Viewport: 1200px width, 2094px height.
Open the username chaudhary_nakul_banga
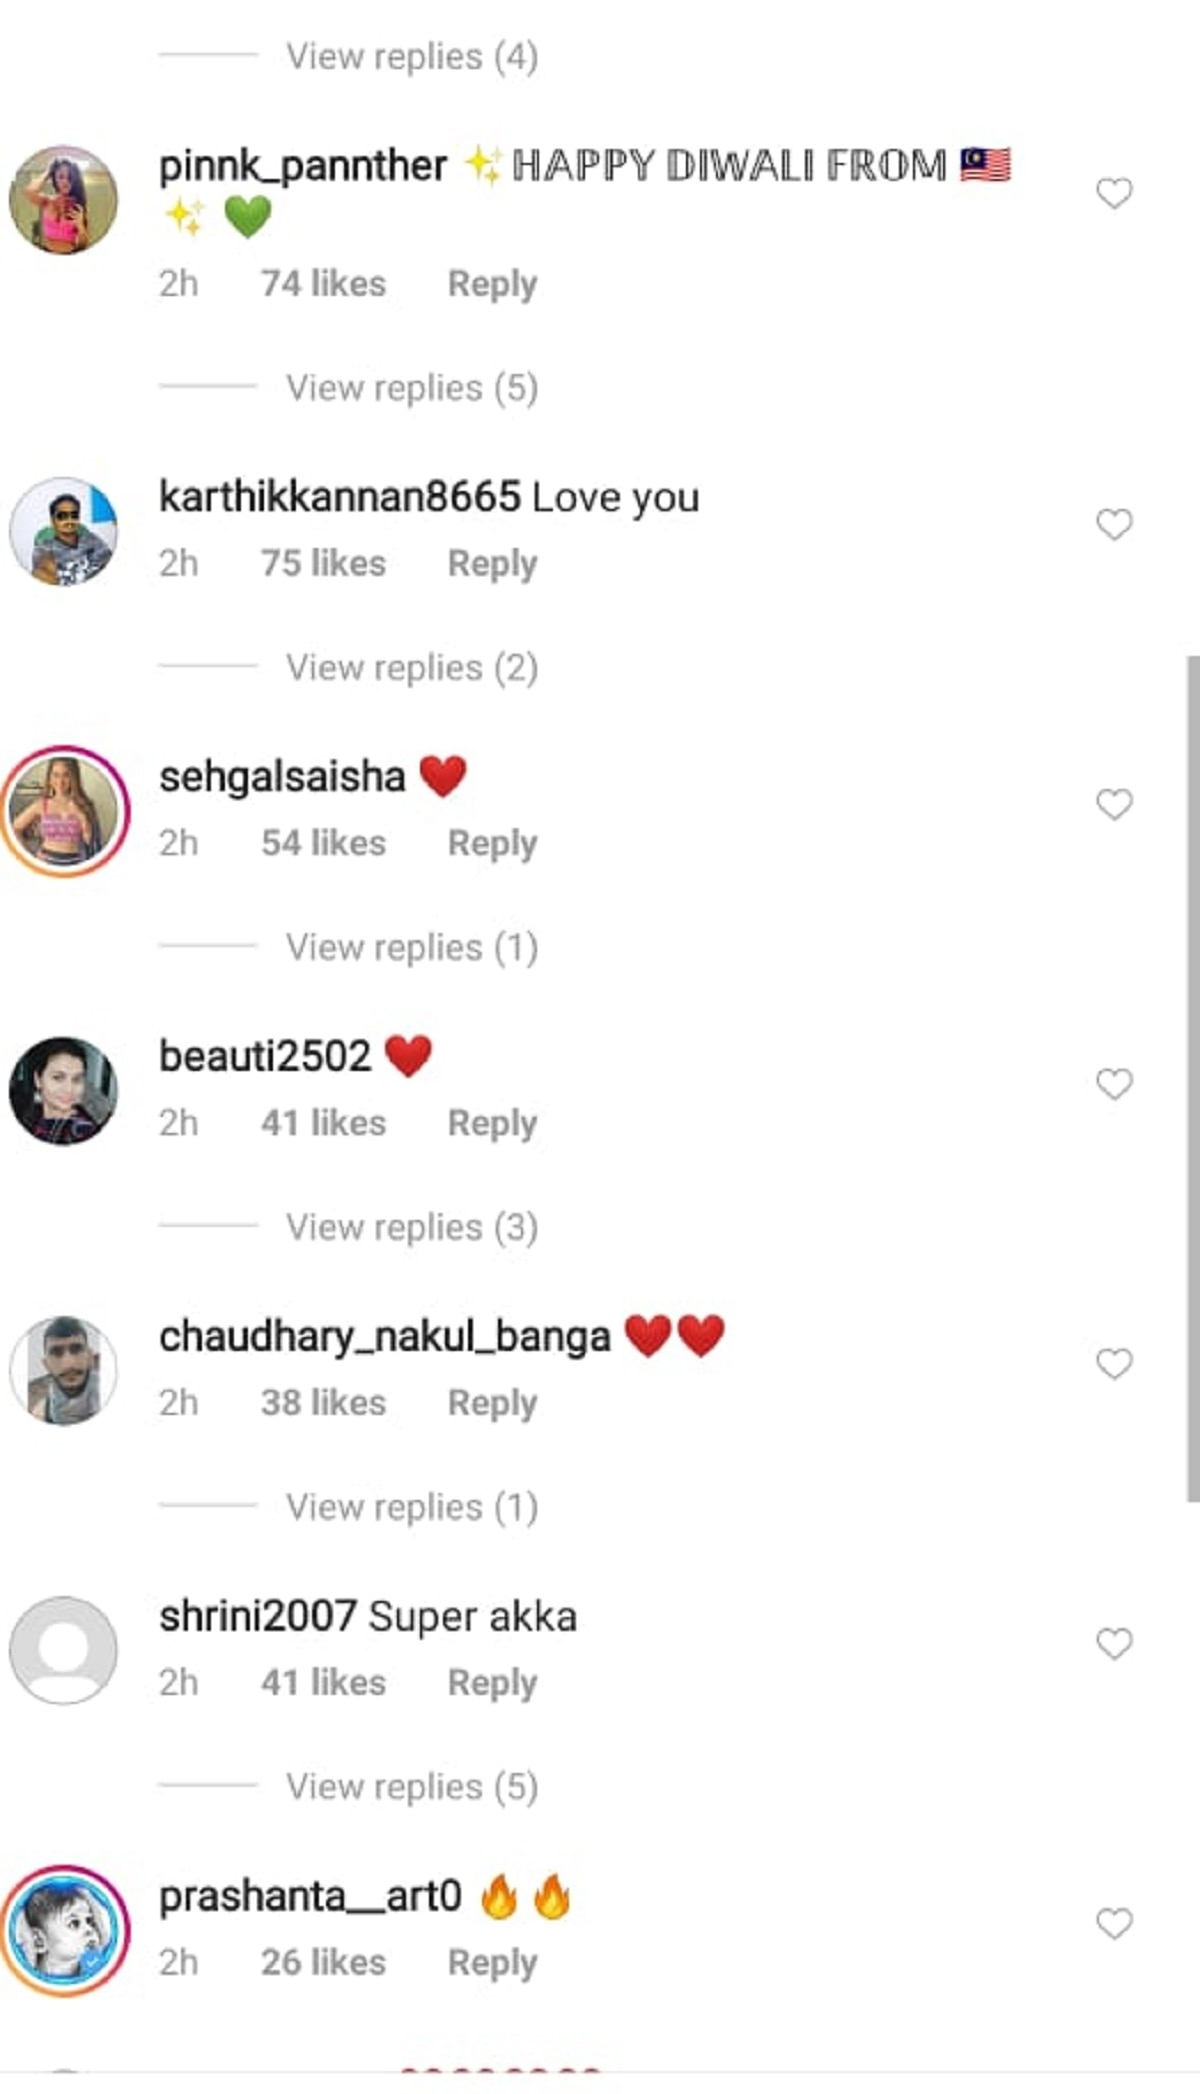(385, 1337)
